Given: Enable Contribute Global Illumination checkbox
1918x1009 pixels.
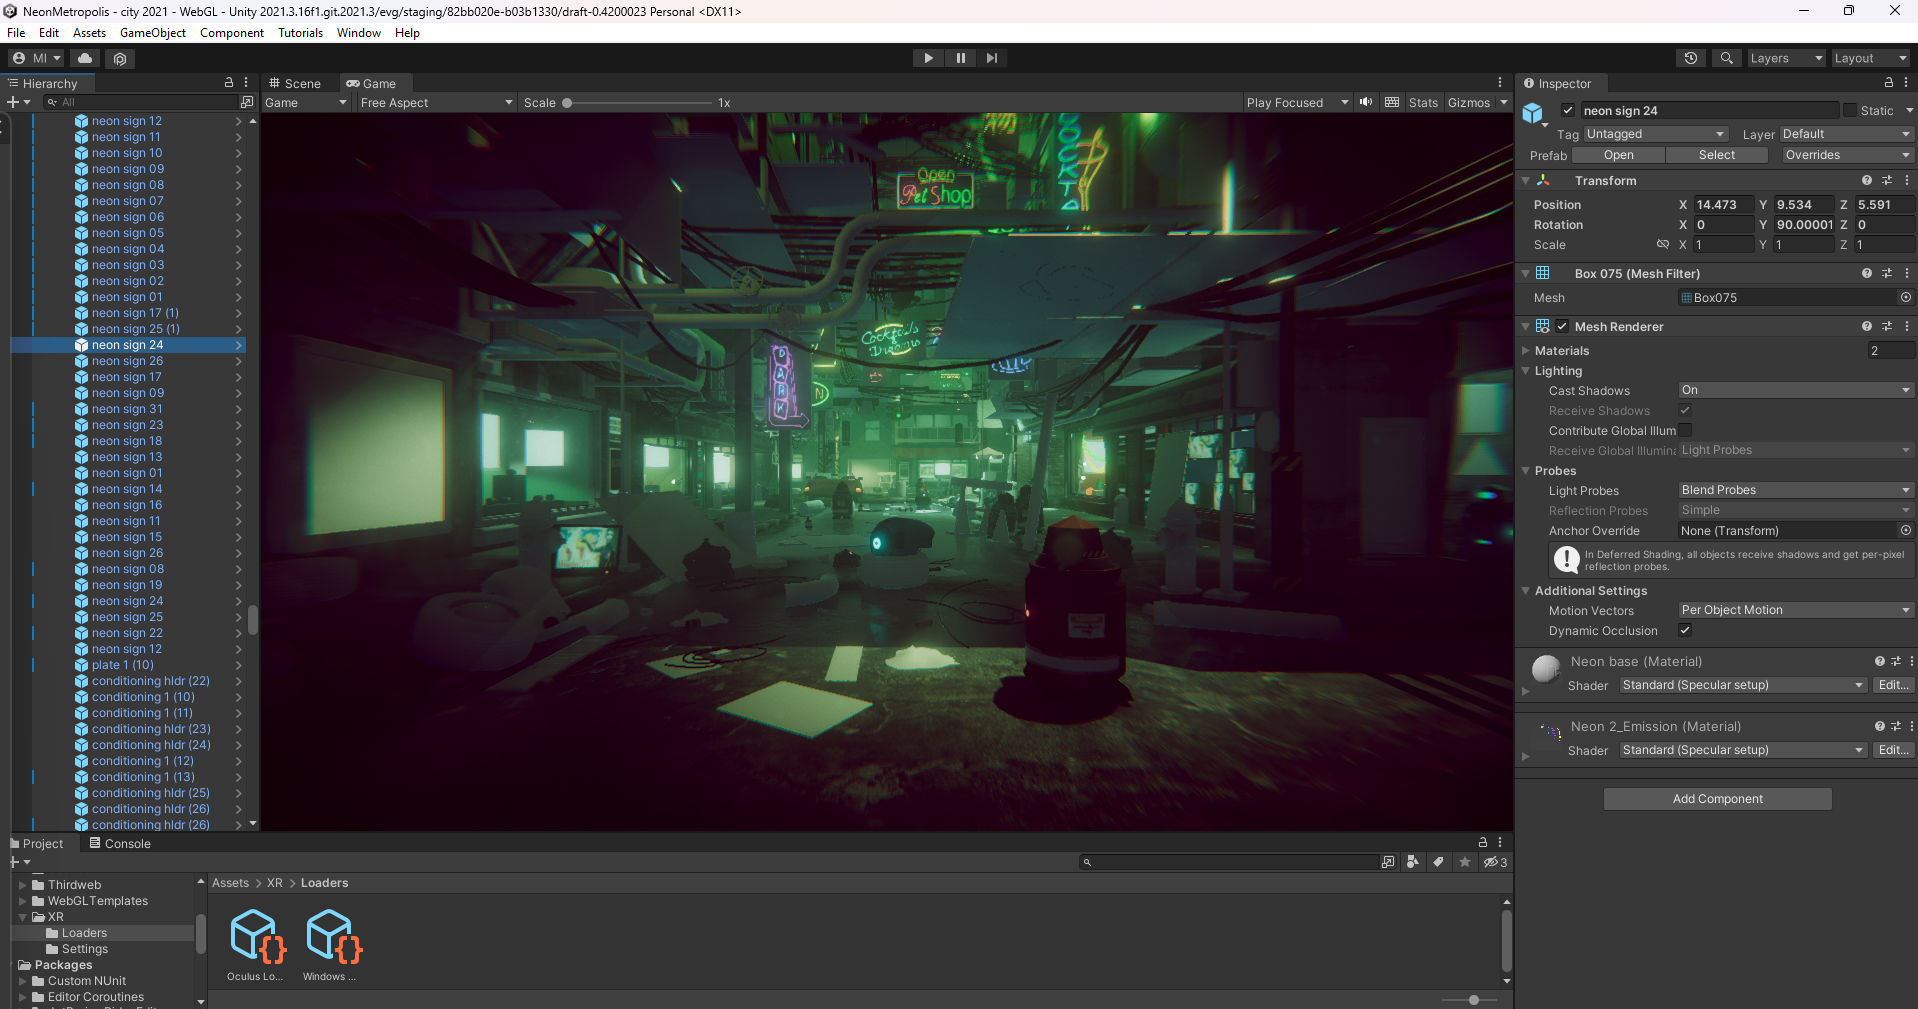Looking at the screenshot, I should tap(1685, 430).
